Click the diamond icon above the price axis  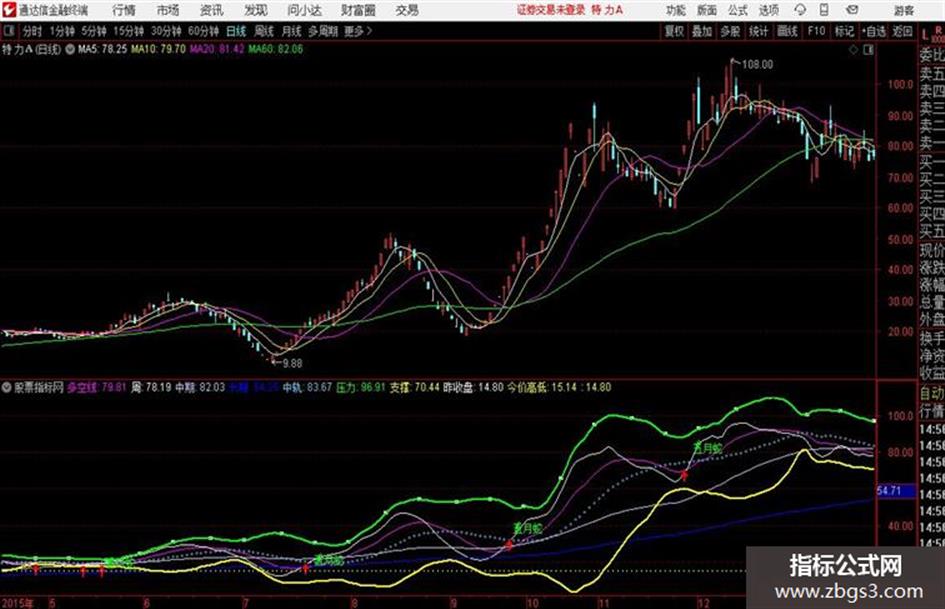[853, 50]
